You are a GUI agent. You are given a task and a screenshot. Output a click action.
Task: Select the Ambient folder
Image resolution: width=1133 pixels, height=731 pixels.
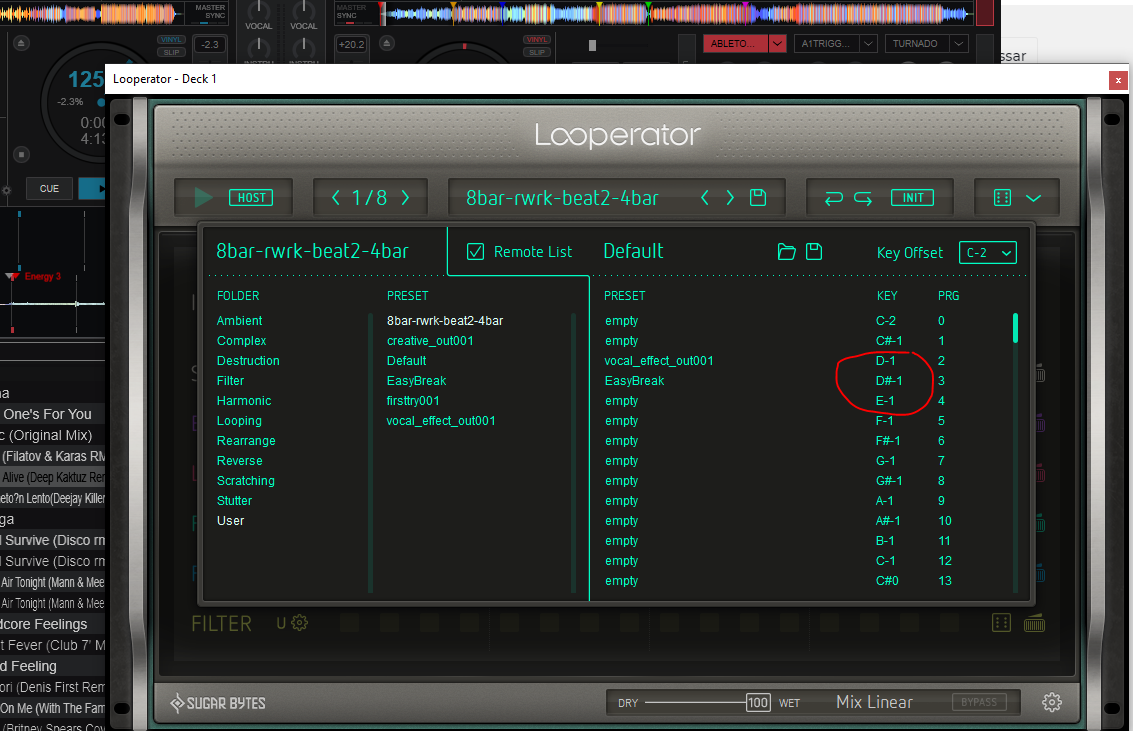click(x=239, y=321)
